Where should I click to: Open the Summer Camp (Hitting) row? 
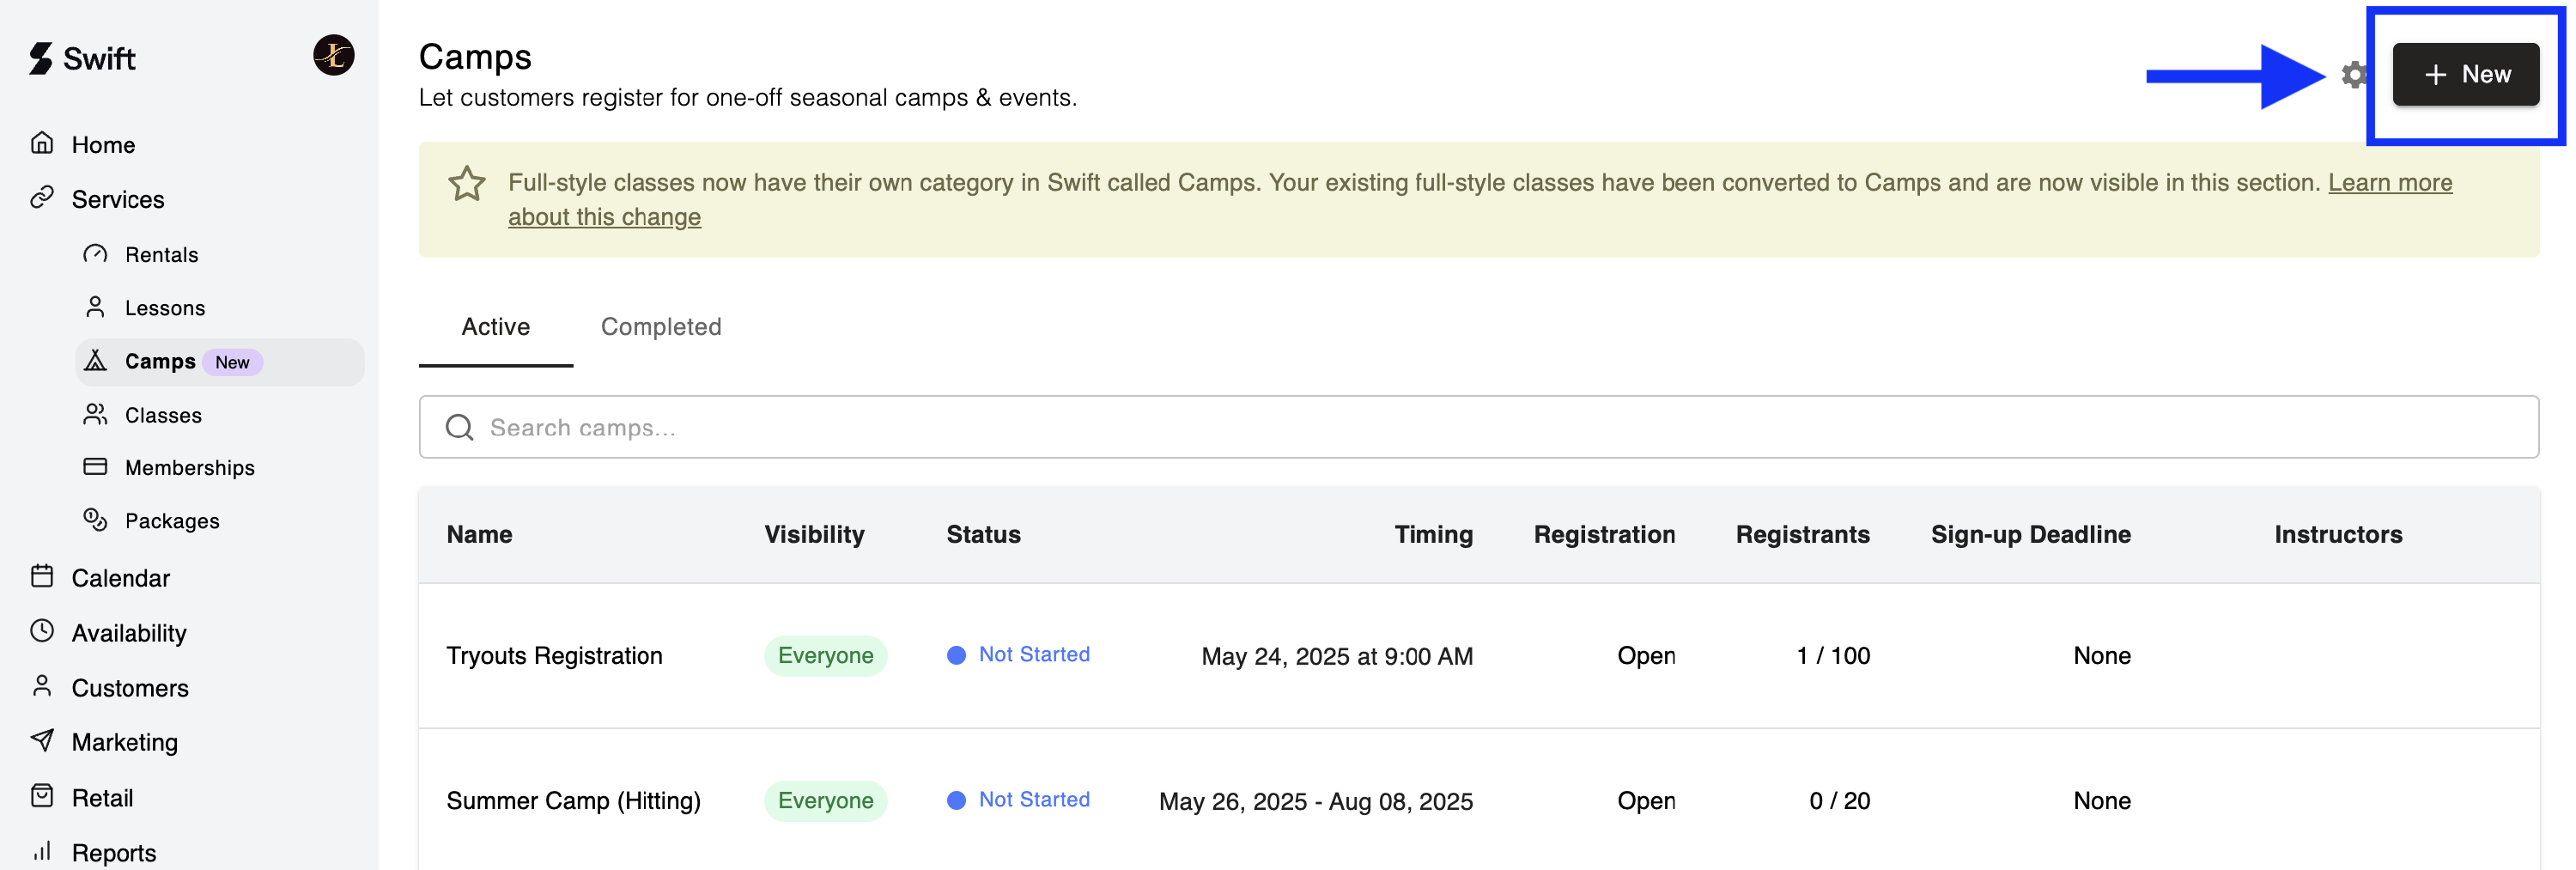point(573,801)
